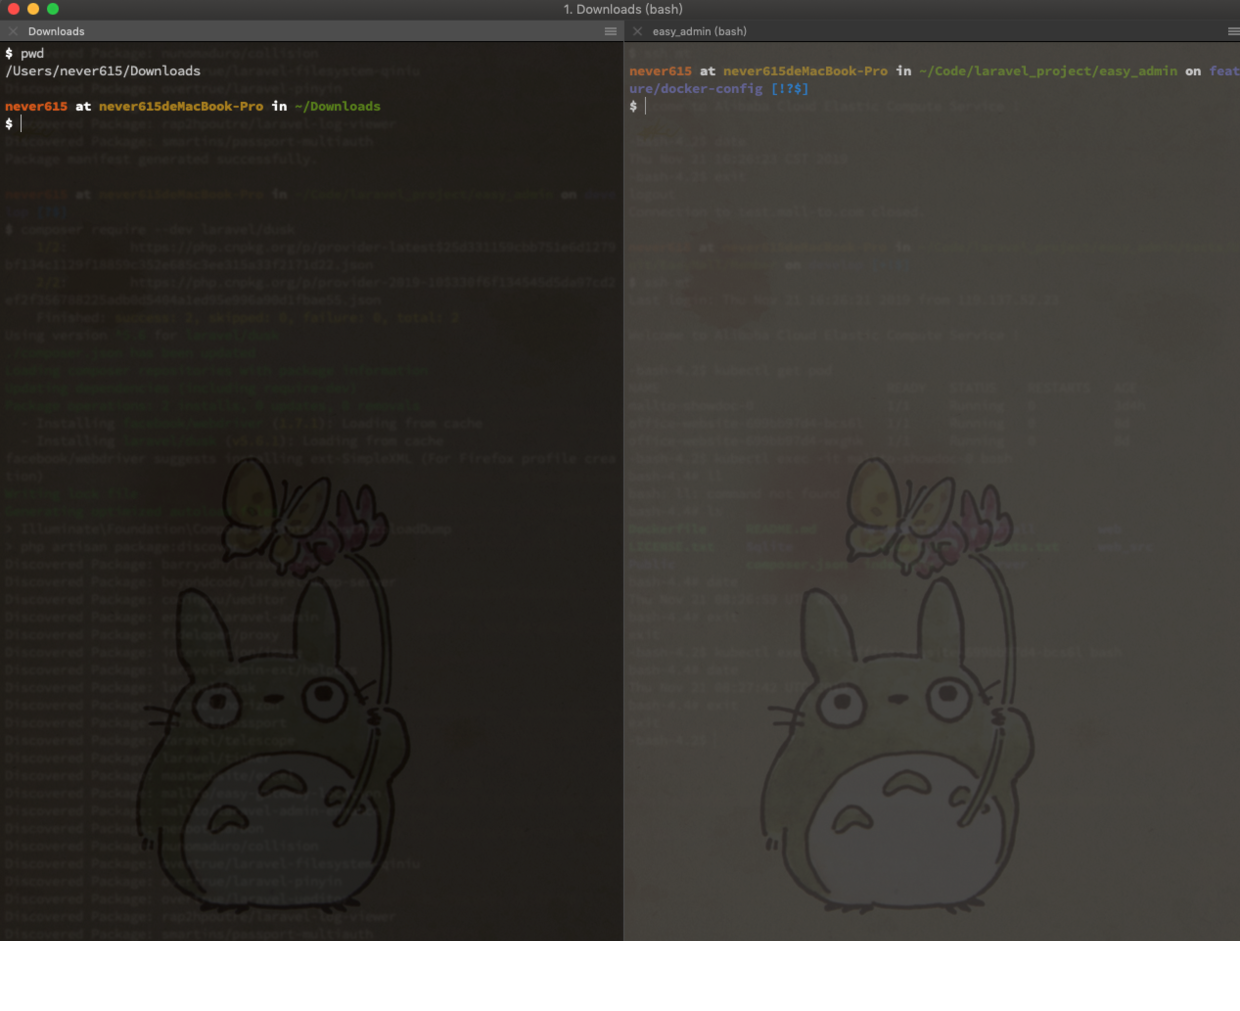Click the "[!?$]" git status indicator

790,89
